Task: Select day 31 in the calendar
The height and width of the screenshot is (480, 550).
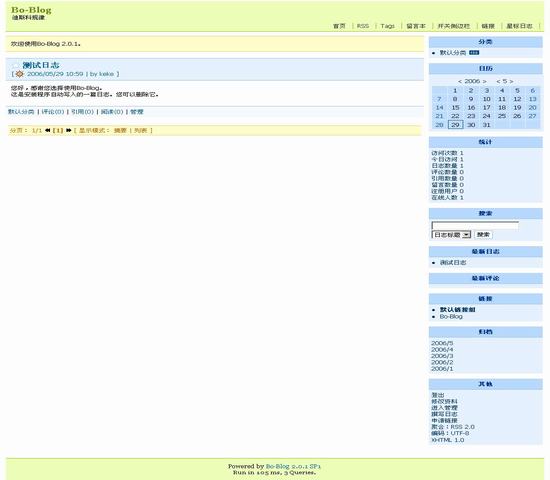Action: pos(486,125)
